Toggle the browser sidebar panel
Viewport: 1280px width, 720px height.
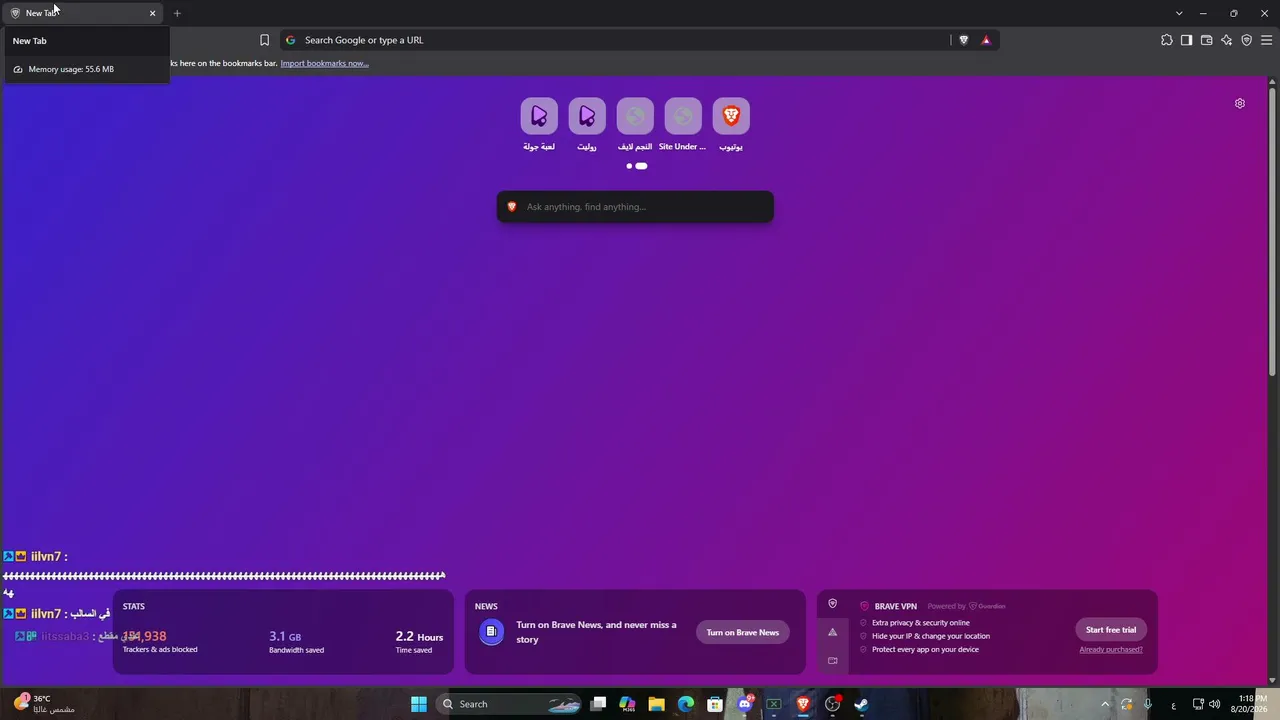click(1186, 40)
